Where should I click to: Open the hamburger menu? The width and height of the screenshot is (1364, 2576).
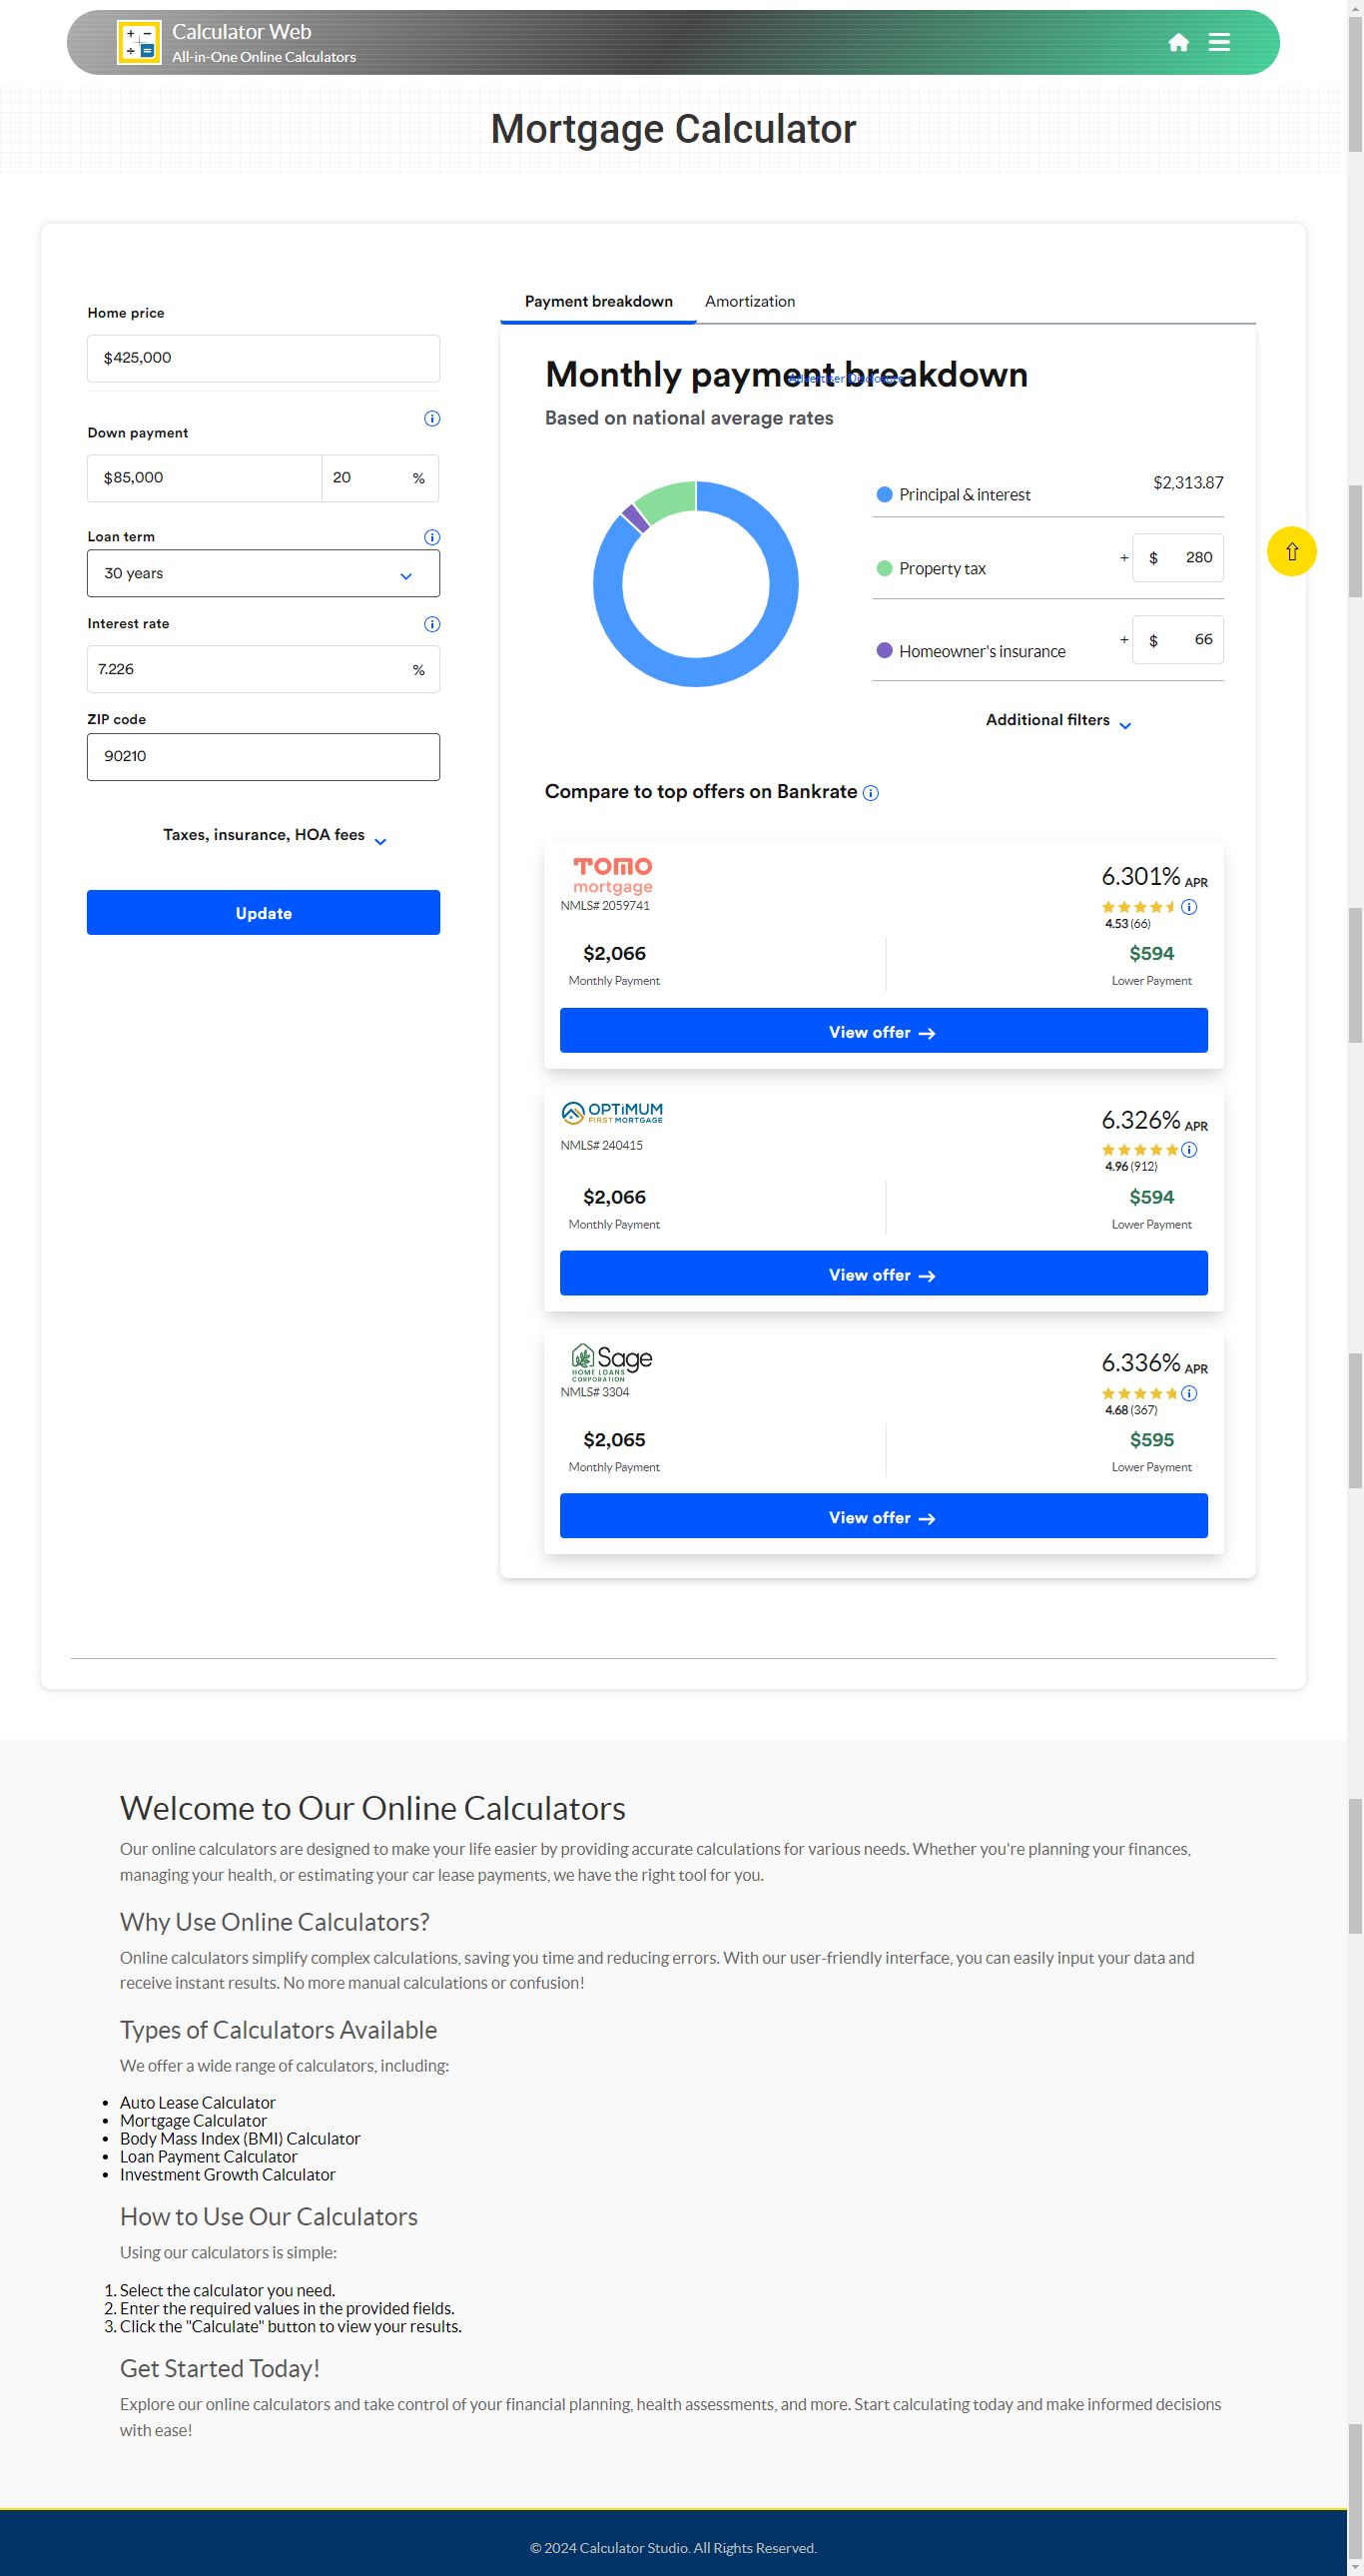[x=1219, y=42]
